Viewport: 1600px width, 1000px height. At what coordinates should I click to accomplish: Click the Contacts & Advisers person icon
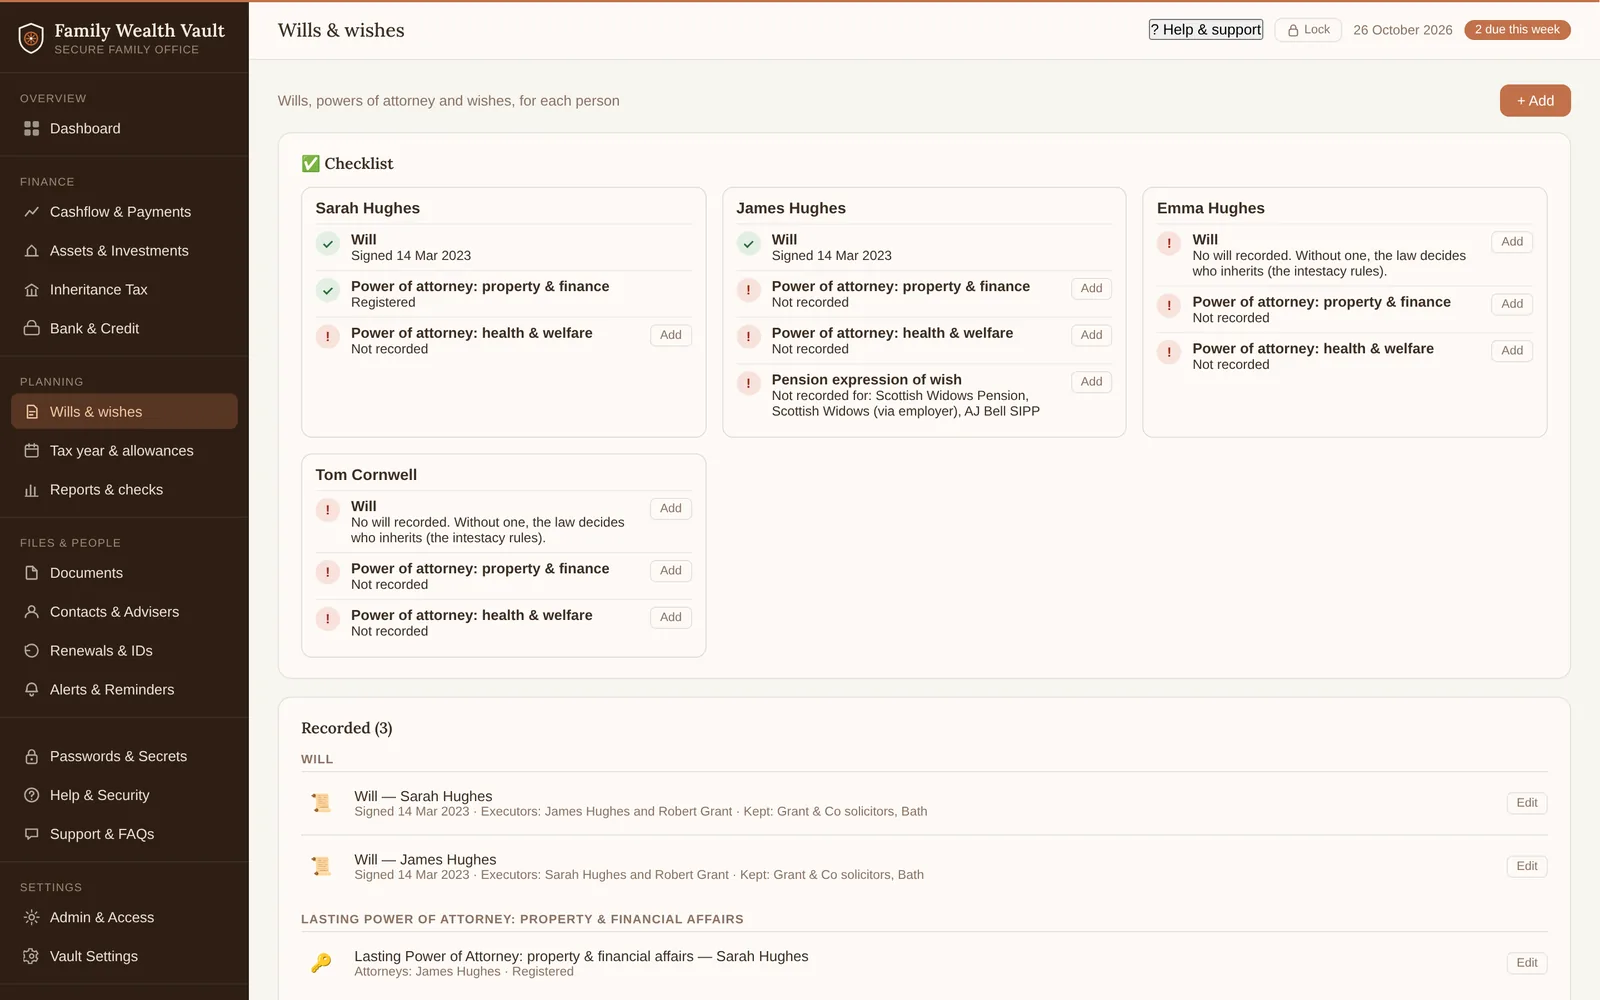32,612
